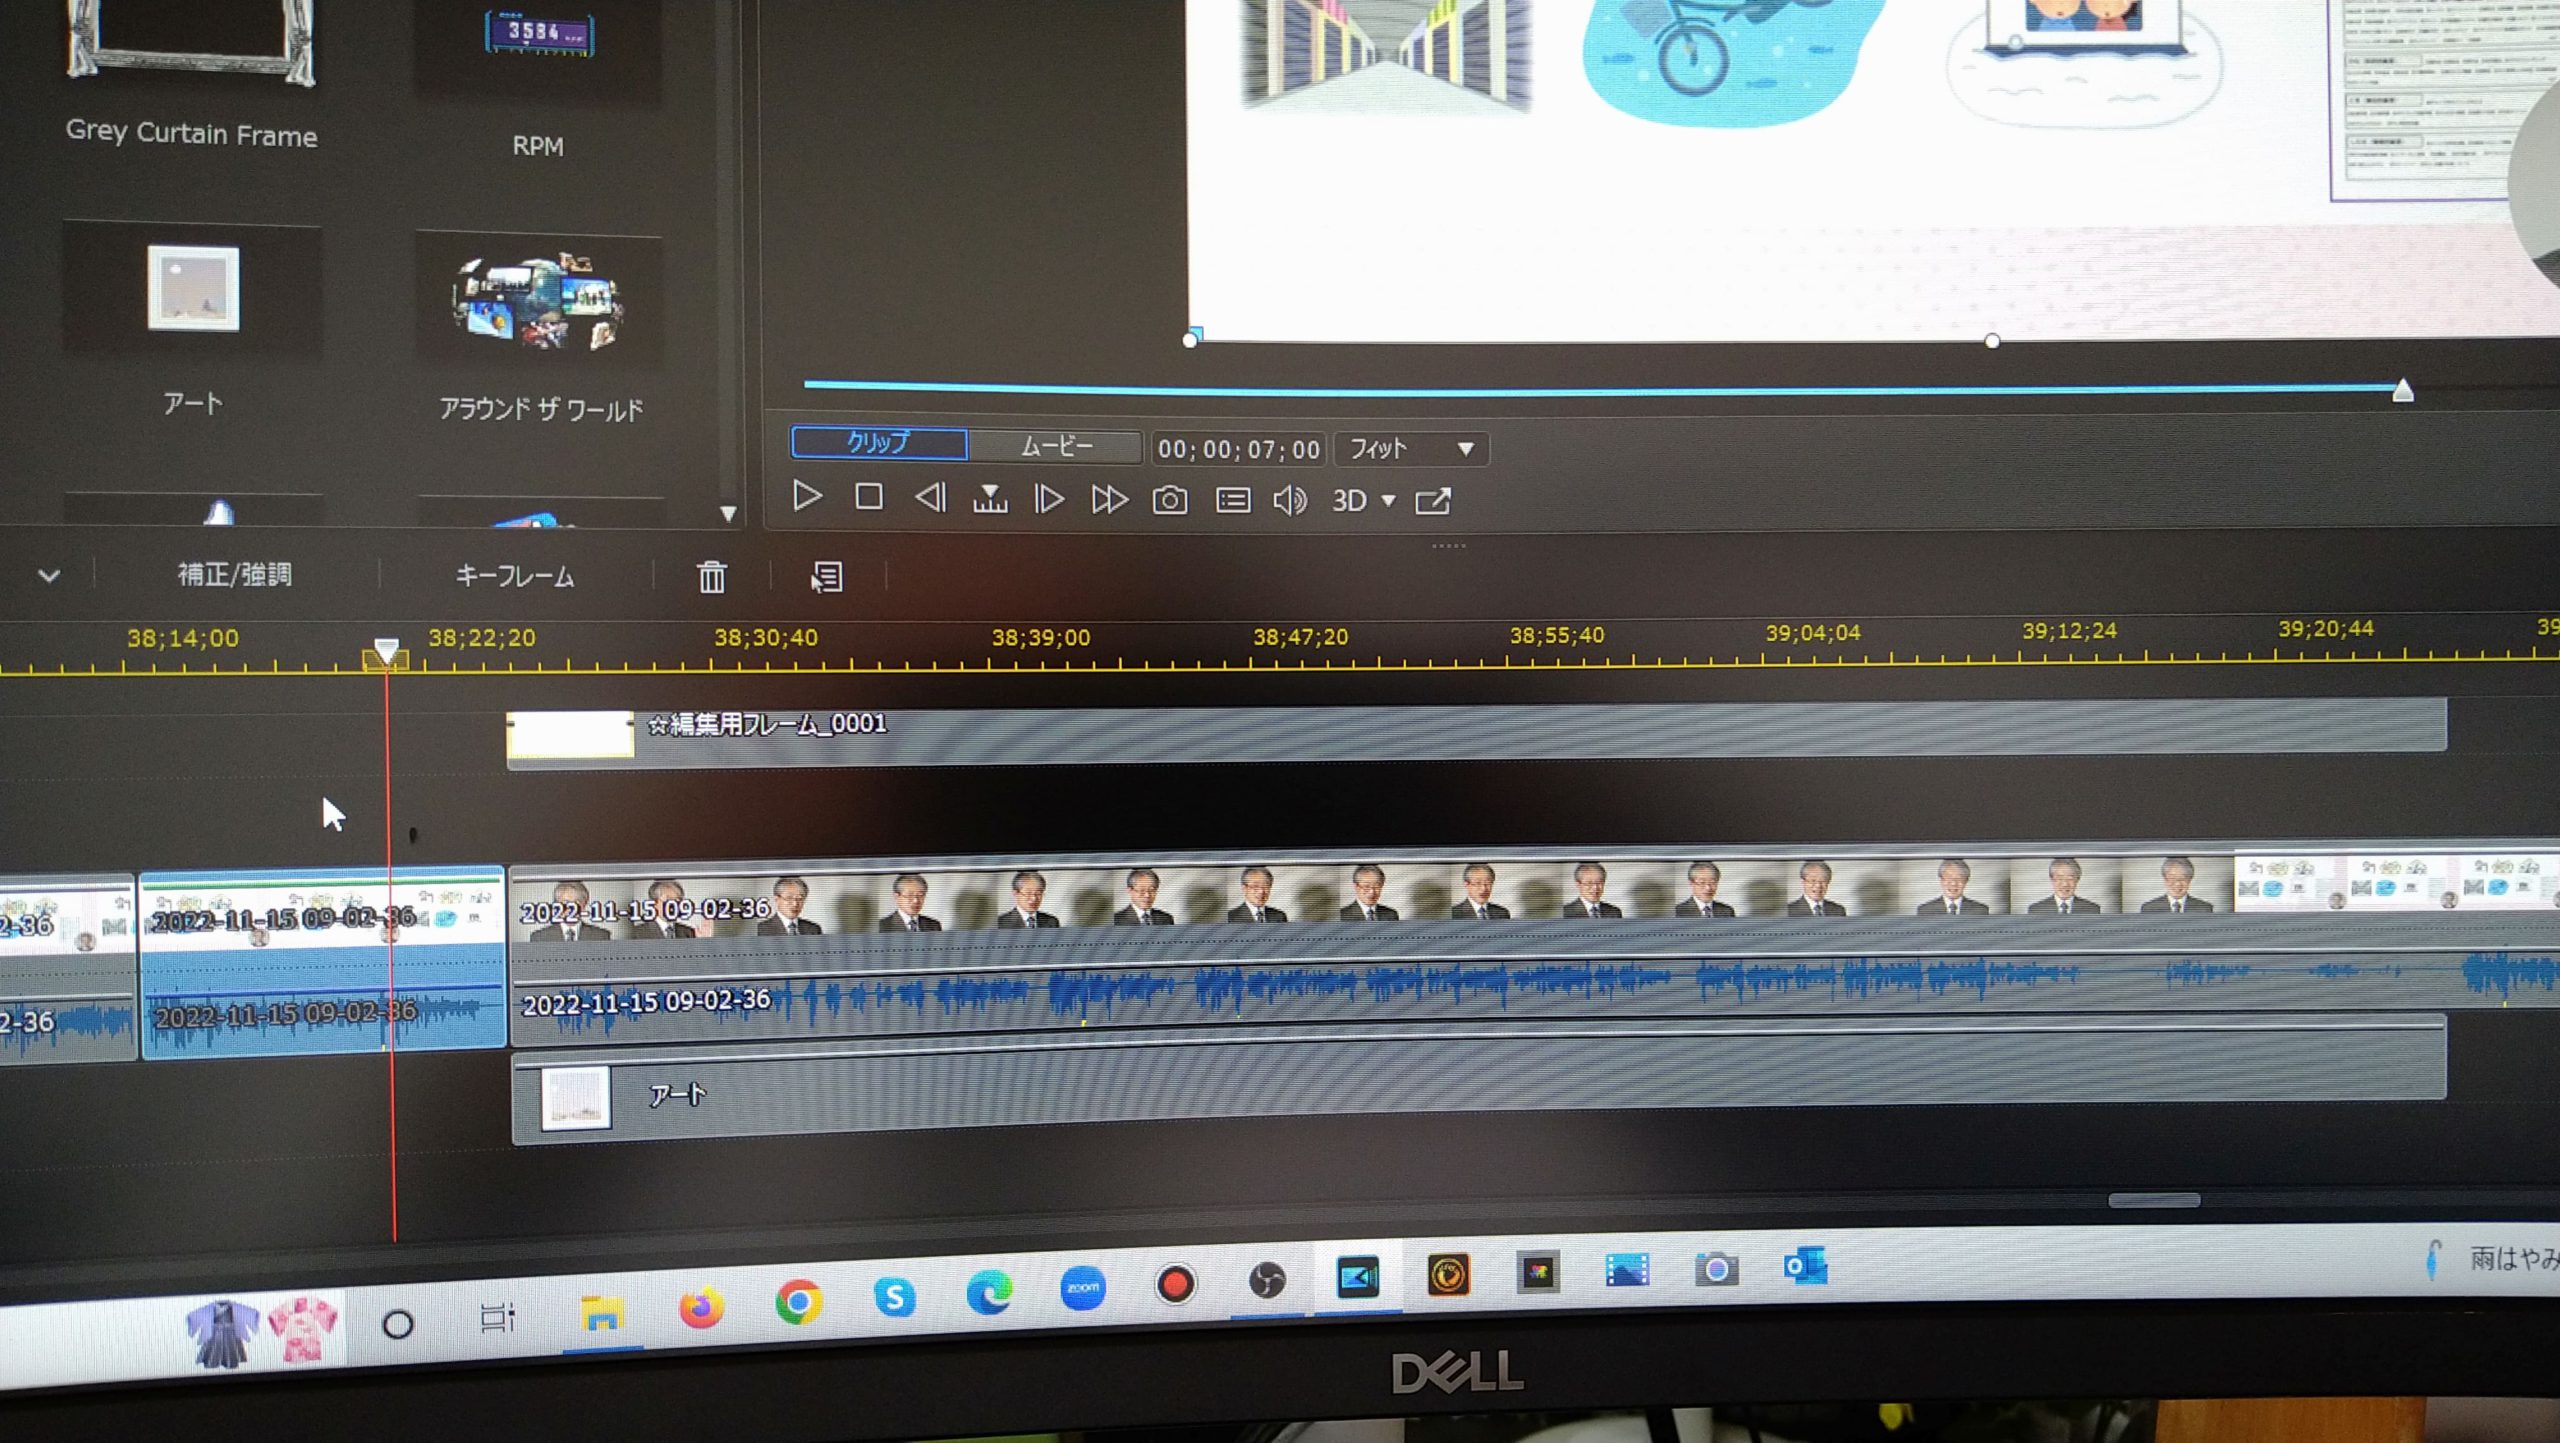Select the アート template thumbnail
2560x1443 pixels.
192,288
